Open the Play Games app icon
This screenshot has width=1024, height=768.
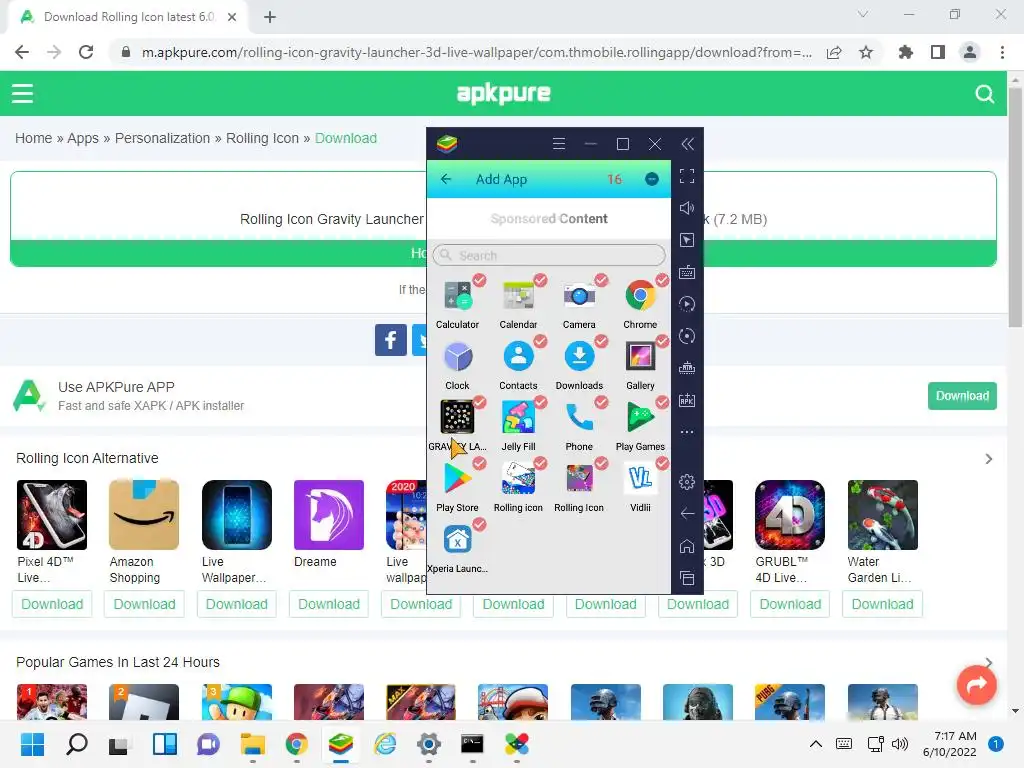coord(640,418)
